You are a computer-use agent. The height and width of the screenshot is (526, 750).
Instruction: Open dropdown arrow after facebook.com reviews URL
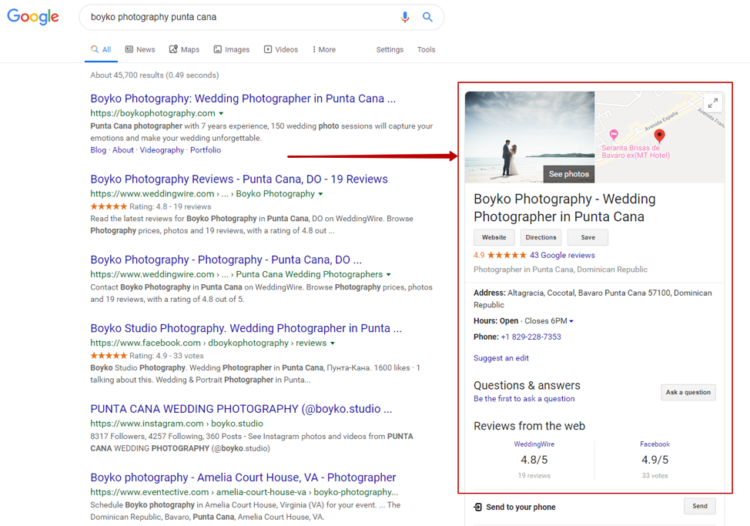(x=332, y=343)
